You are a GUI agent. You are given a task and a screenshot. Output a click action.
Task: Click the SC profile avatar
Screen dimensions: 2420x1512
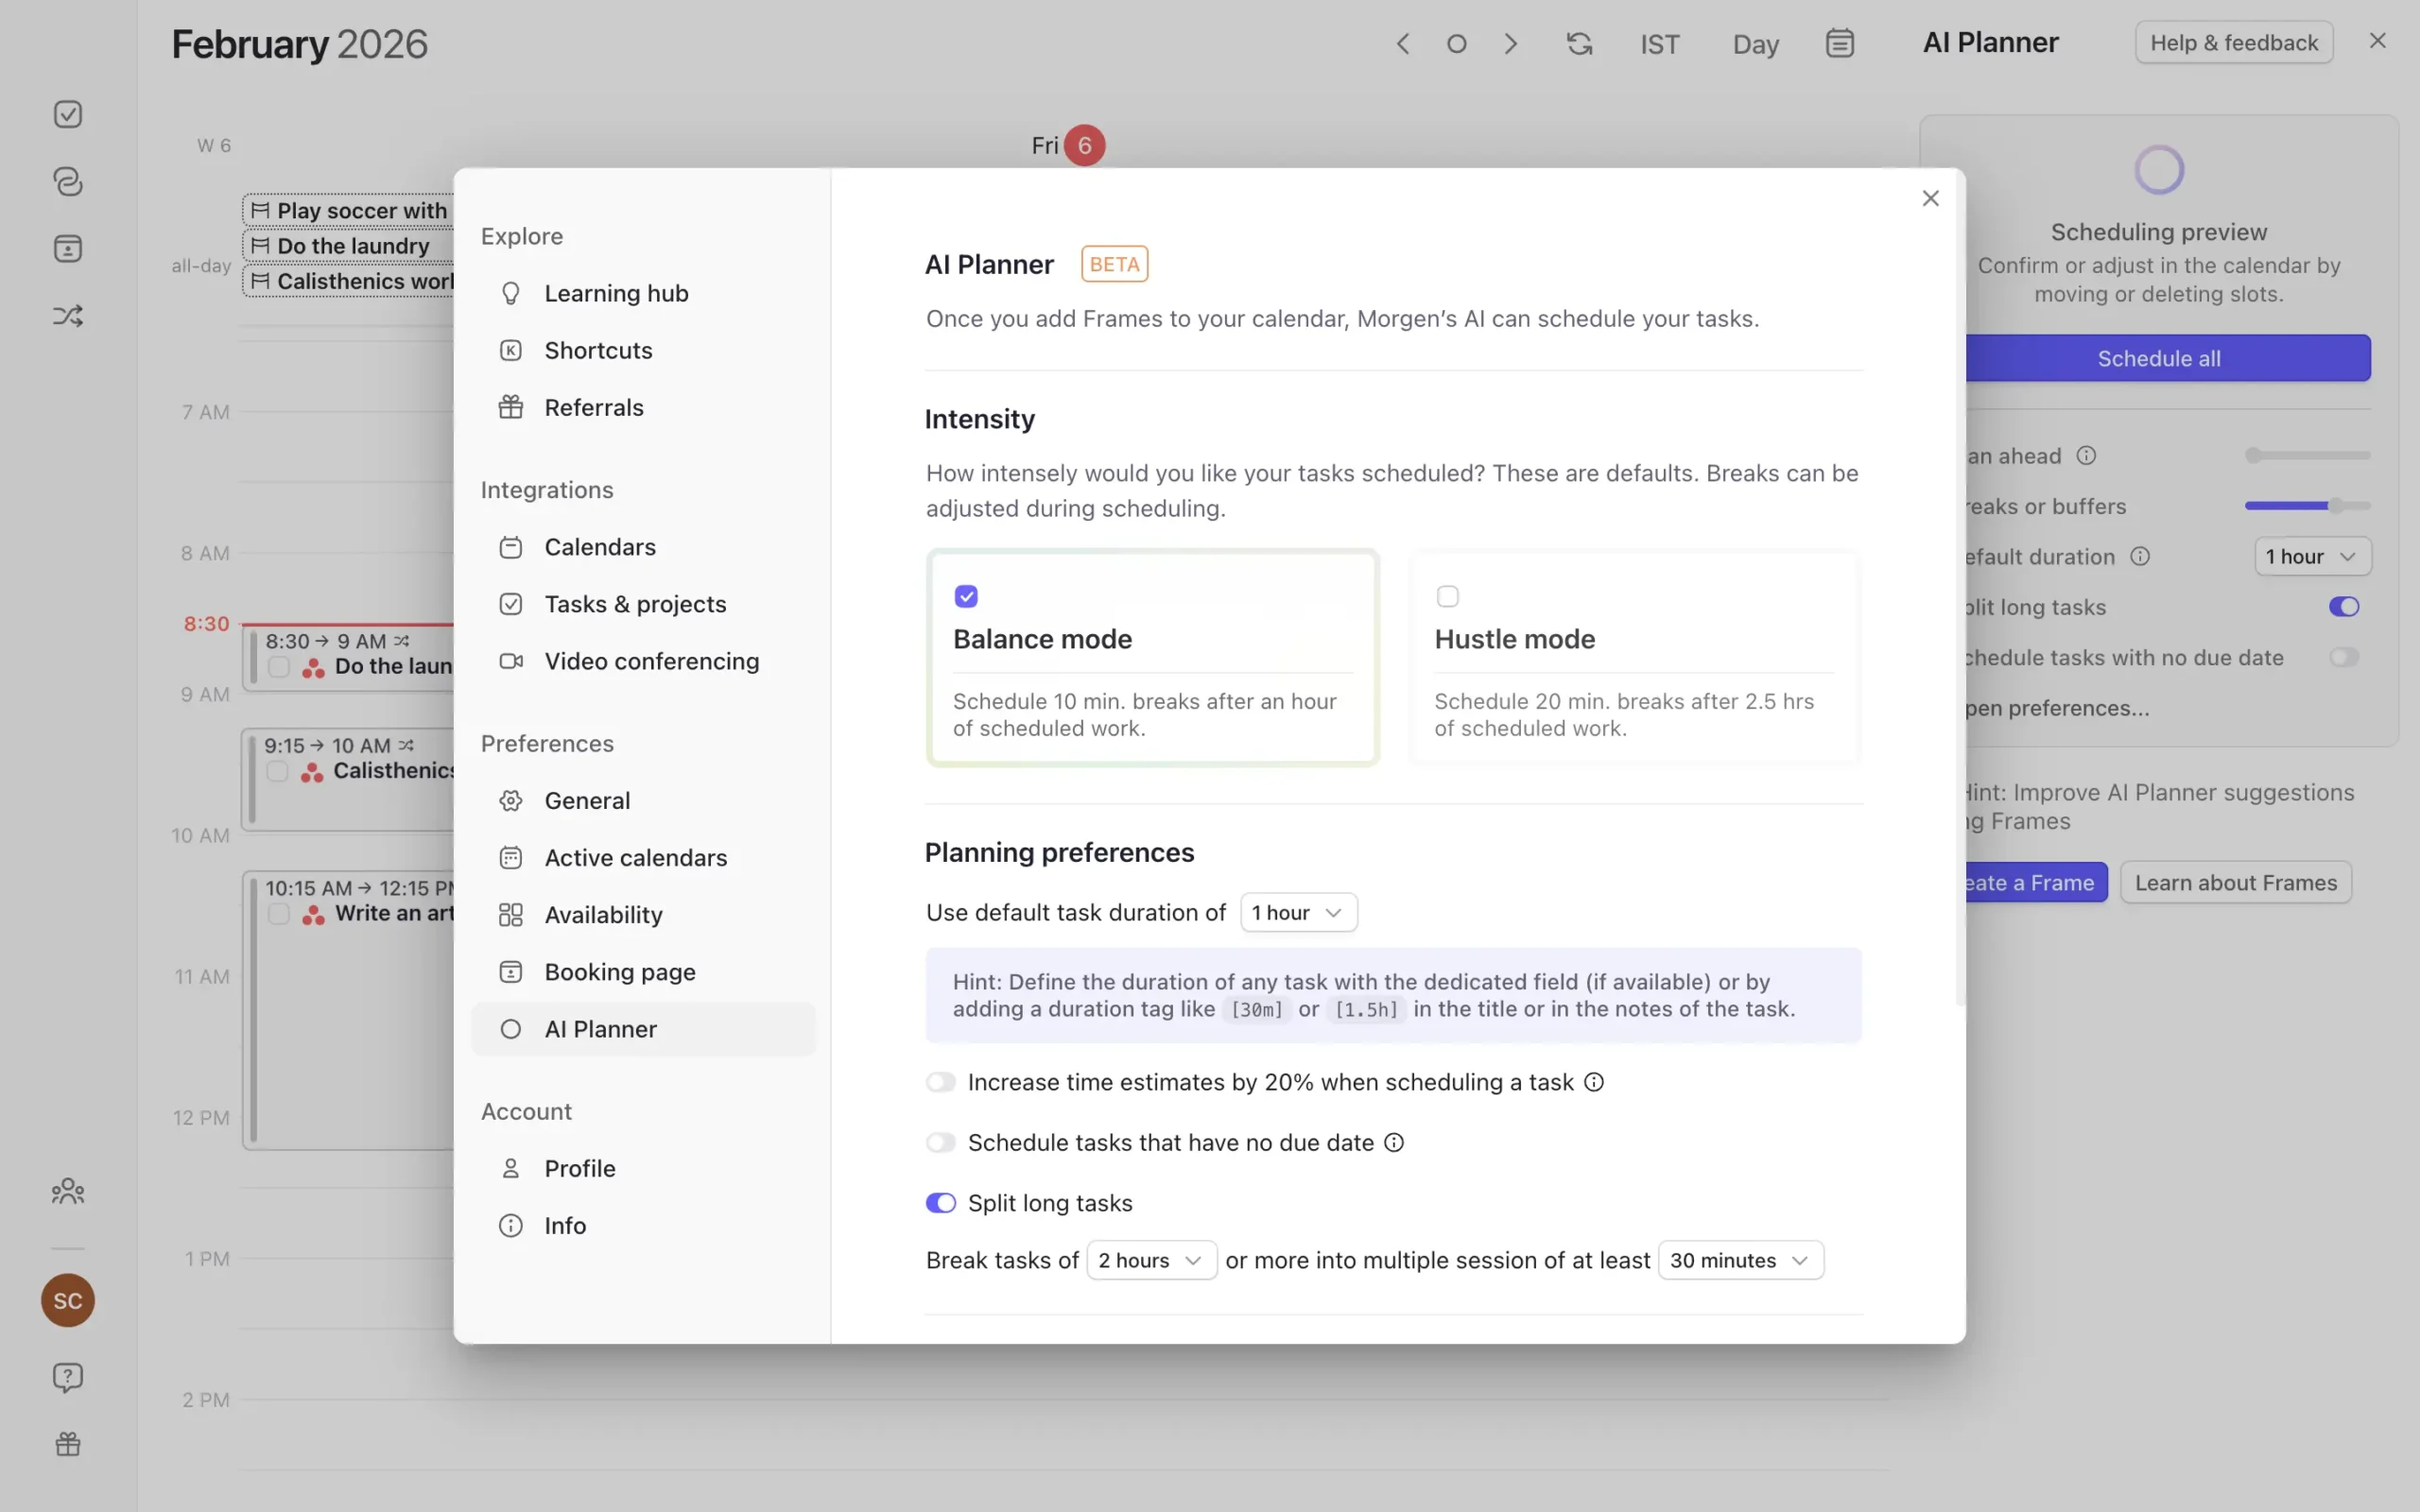point(67,1300)
